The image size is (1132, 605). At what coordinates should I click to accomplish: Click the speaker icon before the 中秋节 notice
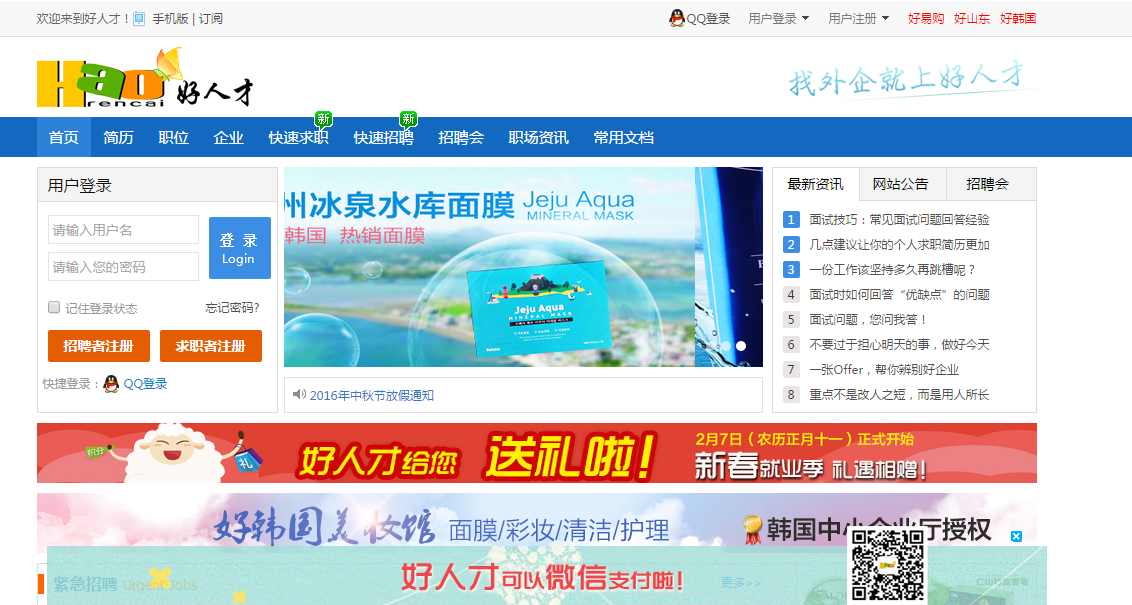click(299, 394)
